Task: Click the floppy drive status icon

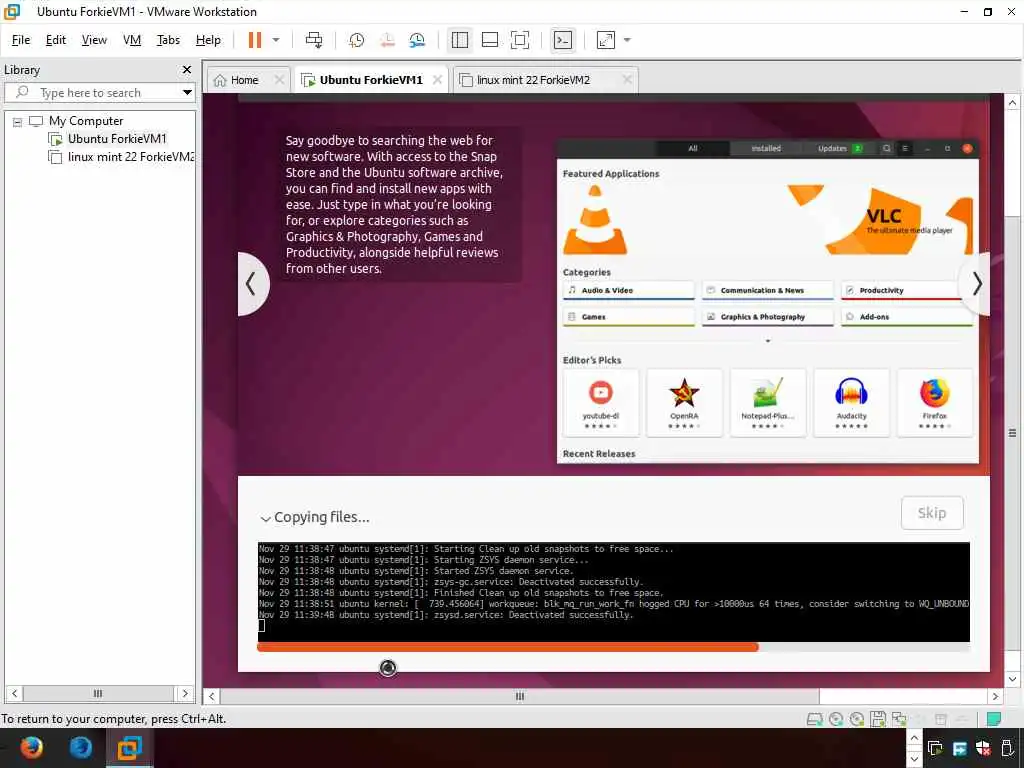Action: 878,719
